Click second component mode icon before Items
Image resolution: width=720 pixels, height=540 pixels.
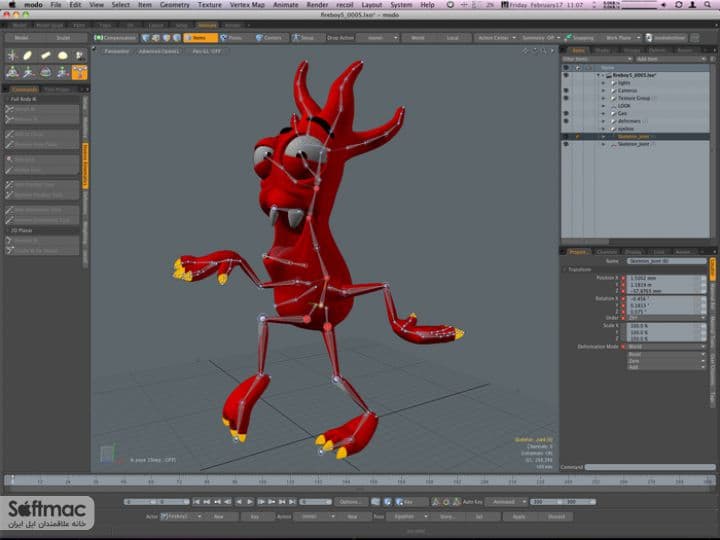pos(156,38)
